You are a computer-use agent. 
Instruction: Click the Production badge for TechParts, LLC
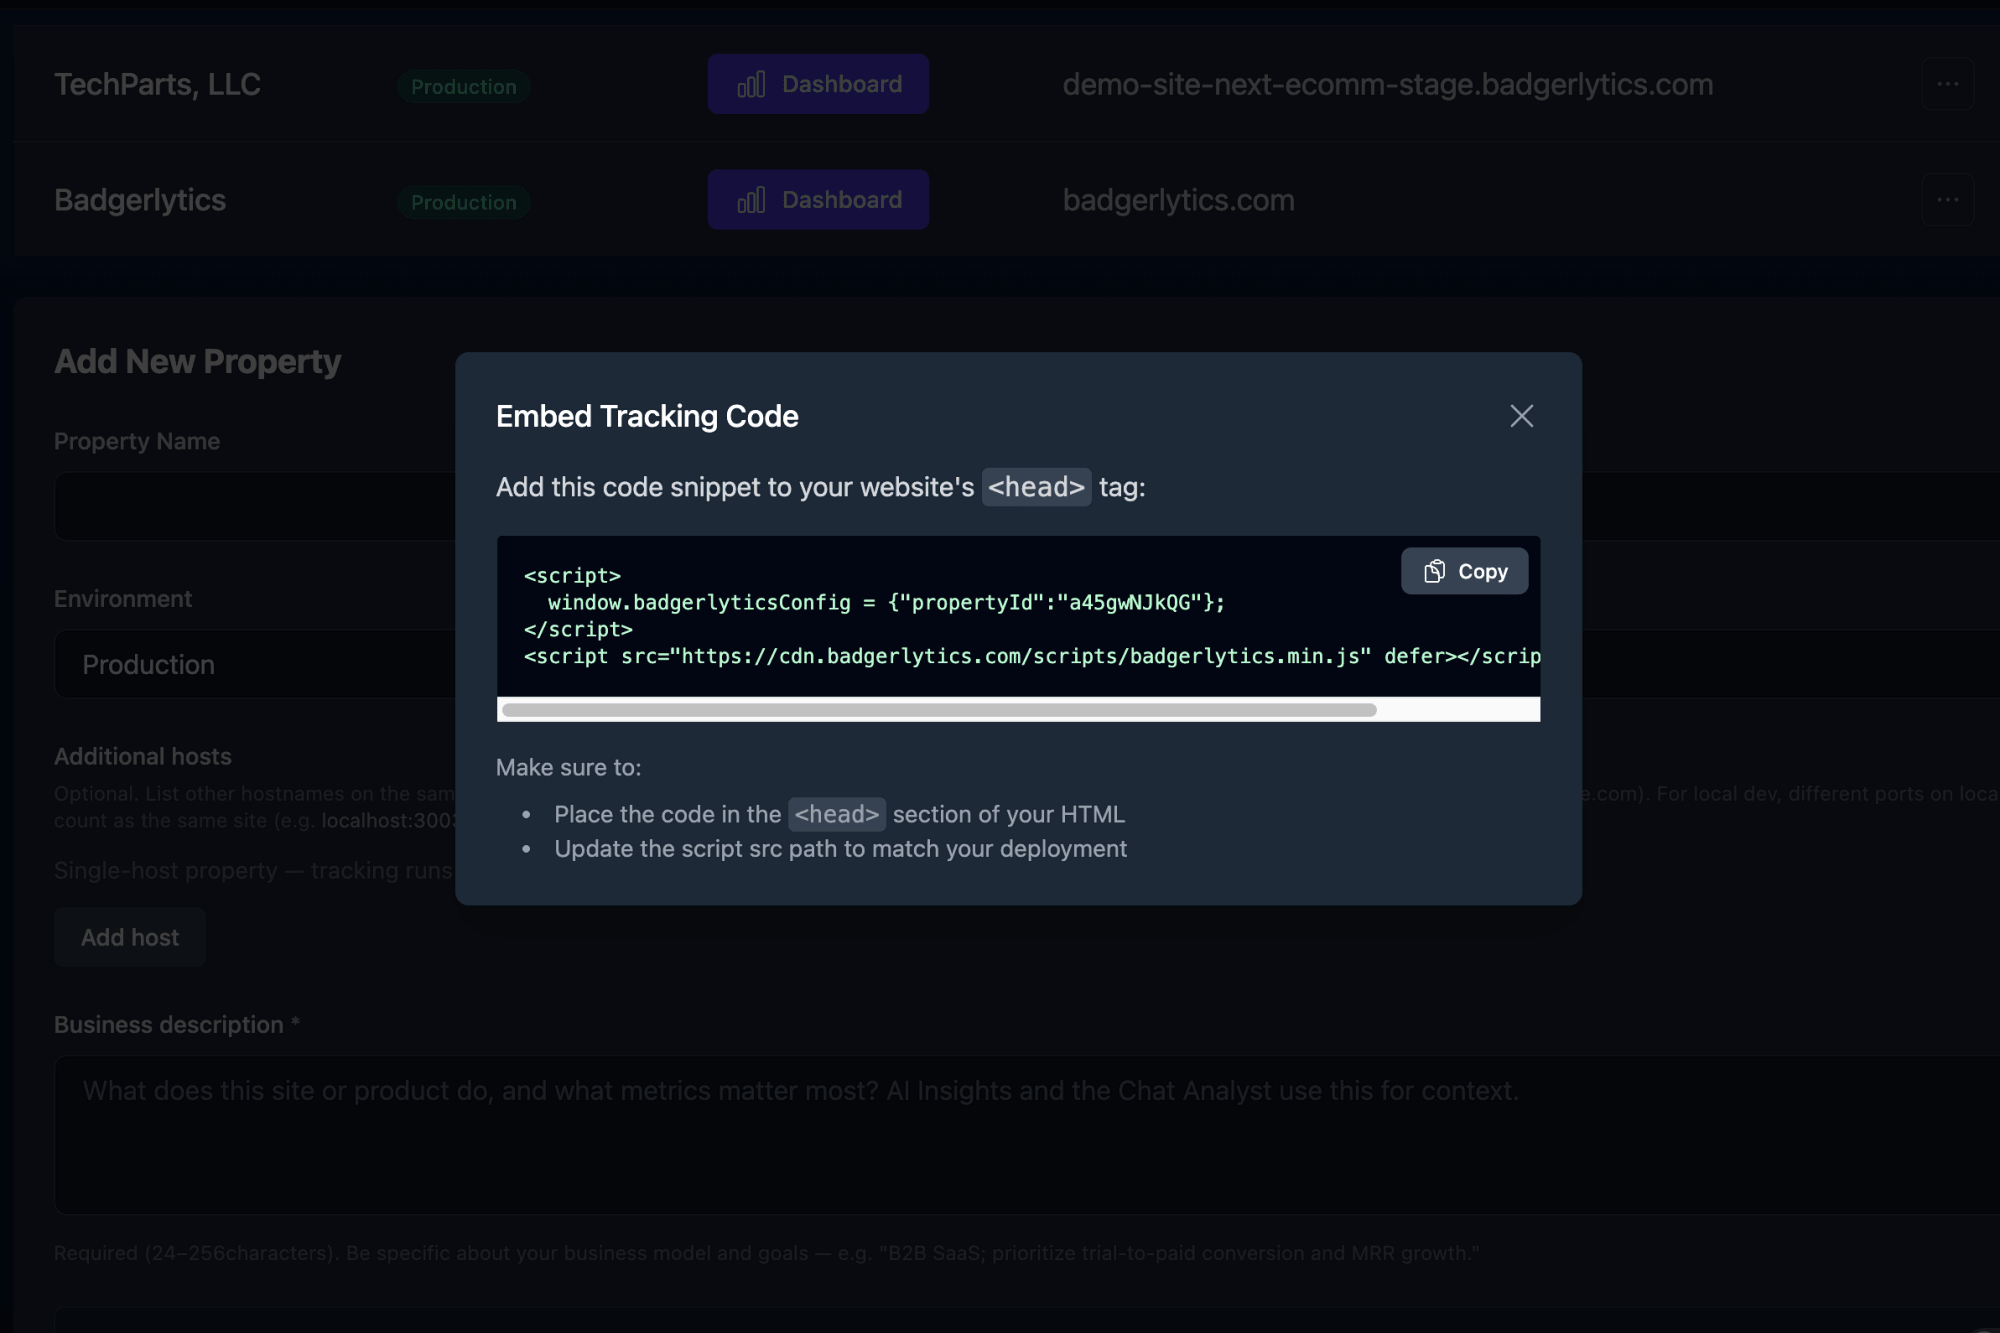pyautogui.click(x=464, y=86)
